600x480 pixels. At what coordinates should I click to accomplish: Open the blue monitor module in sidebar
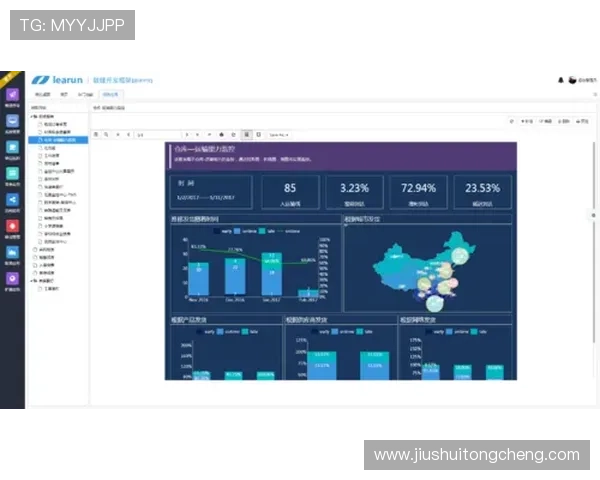[12, 121]
